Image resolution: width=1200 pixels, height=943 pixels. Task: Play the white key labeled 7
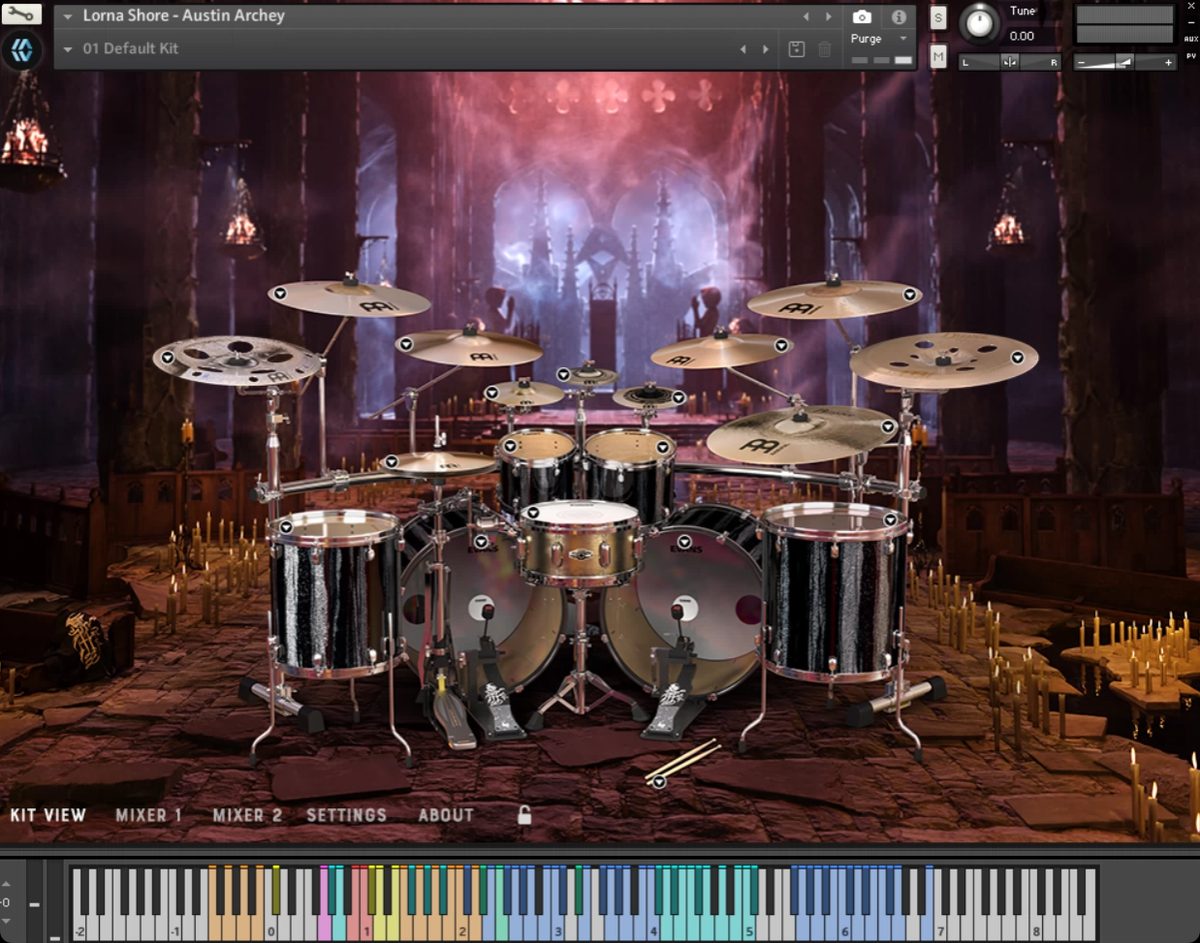point(940,926)
